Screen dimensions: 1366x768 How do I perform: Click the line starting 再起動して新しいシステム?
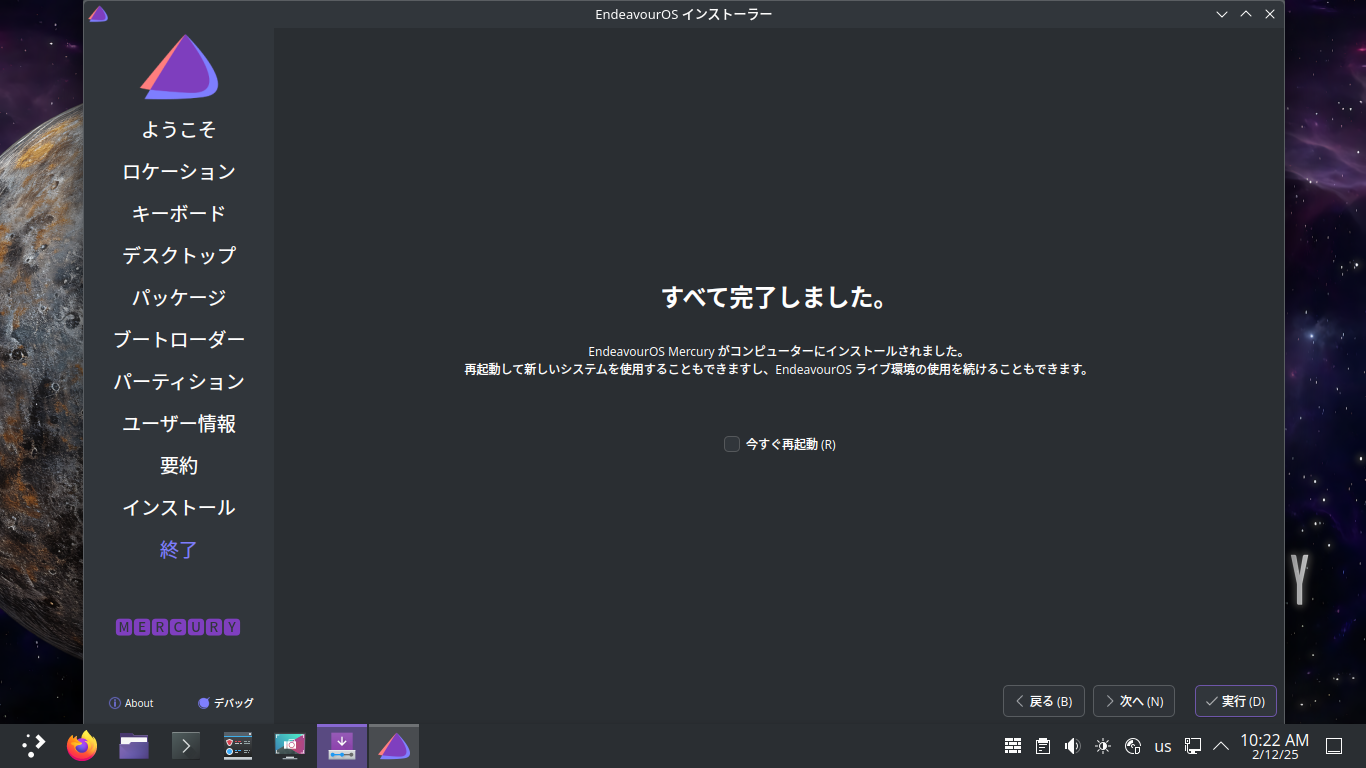point(776,369)
